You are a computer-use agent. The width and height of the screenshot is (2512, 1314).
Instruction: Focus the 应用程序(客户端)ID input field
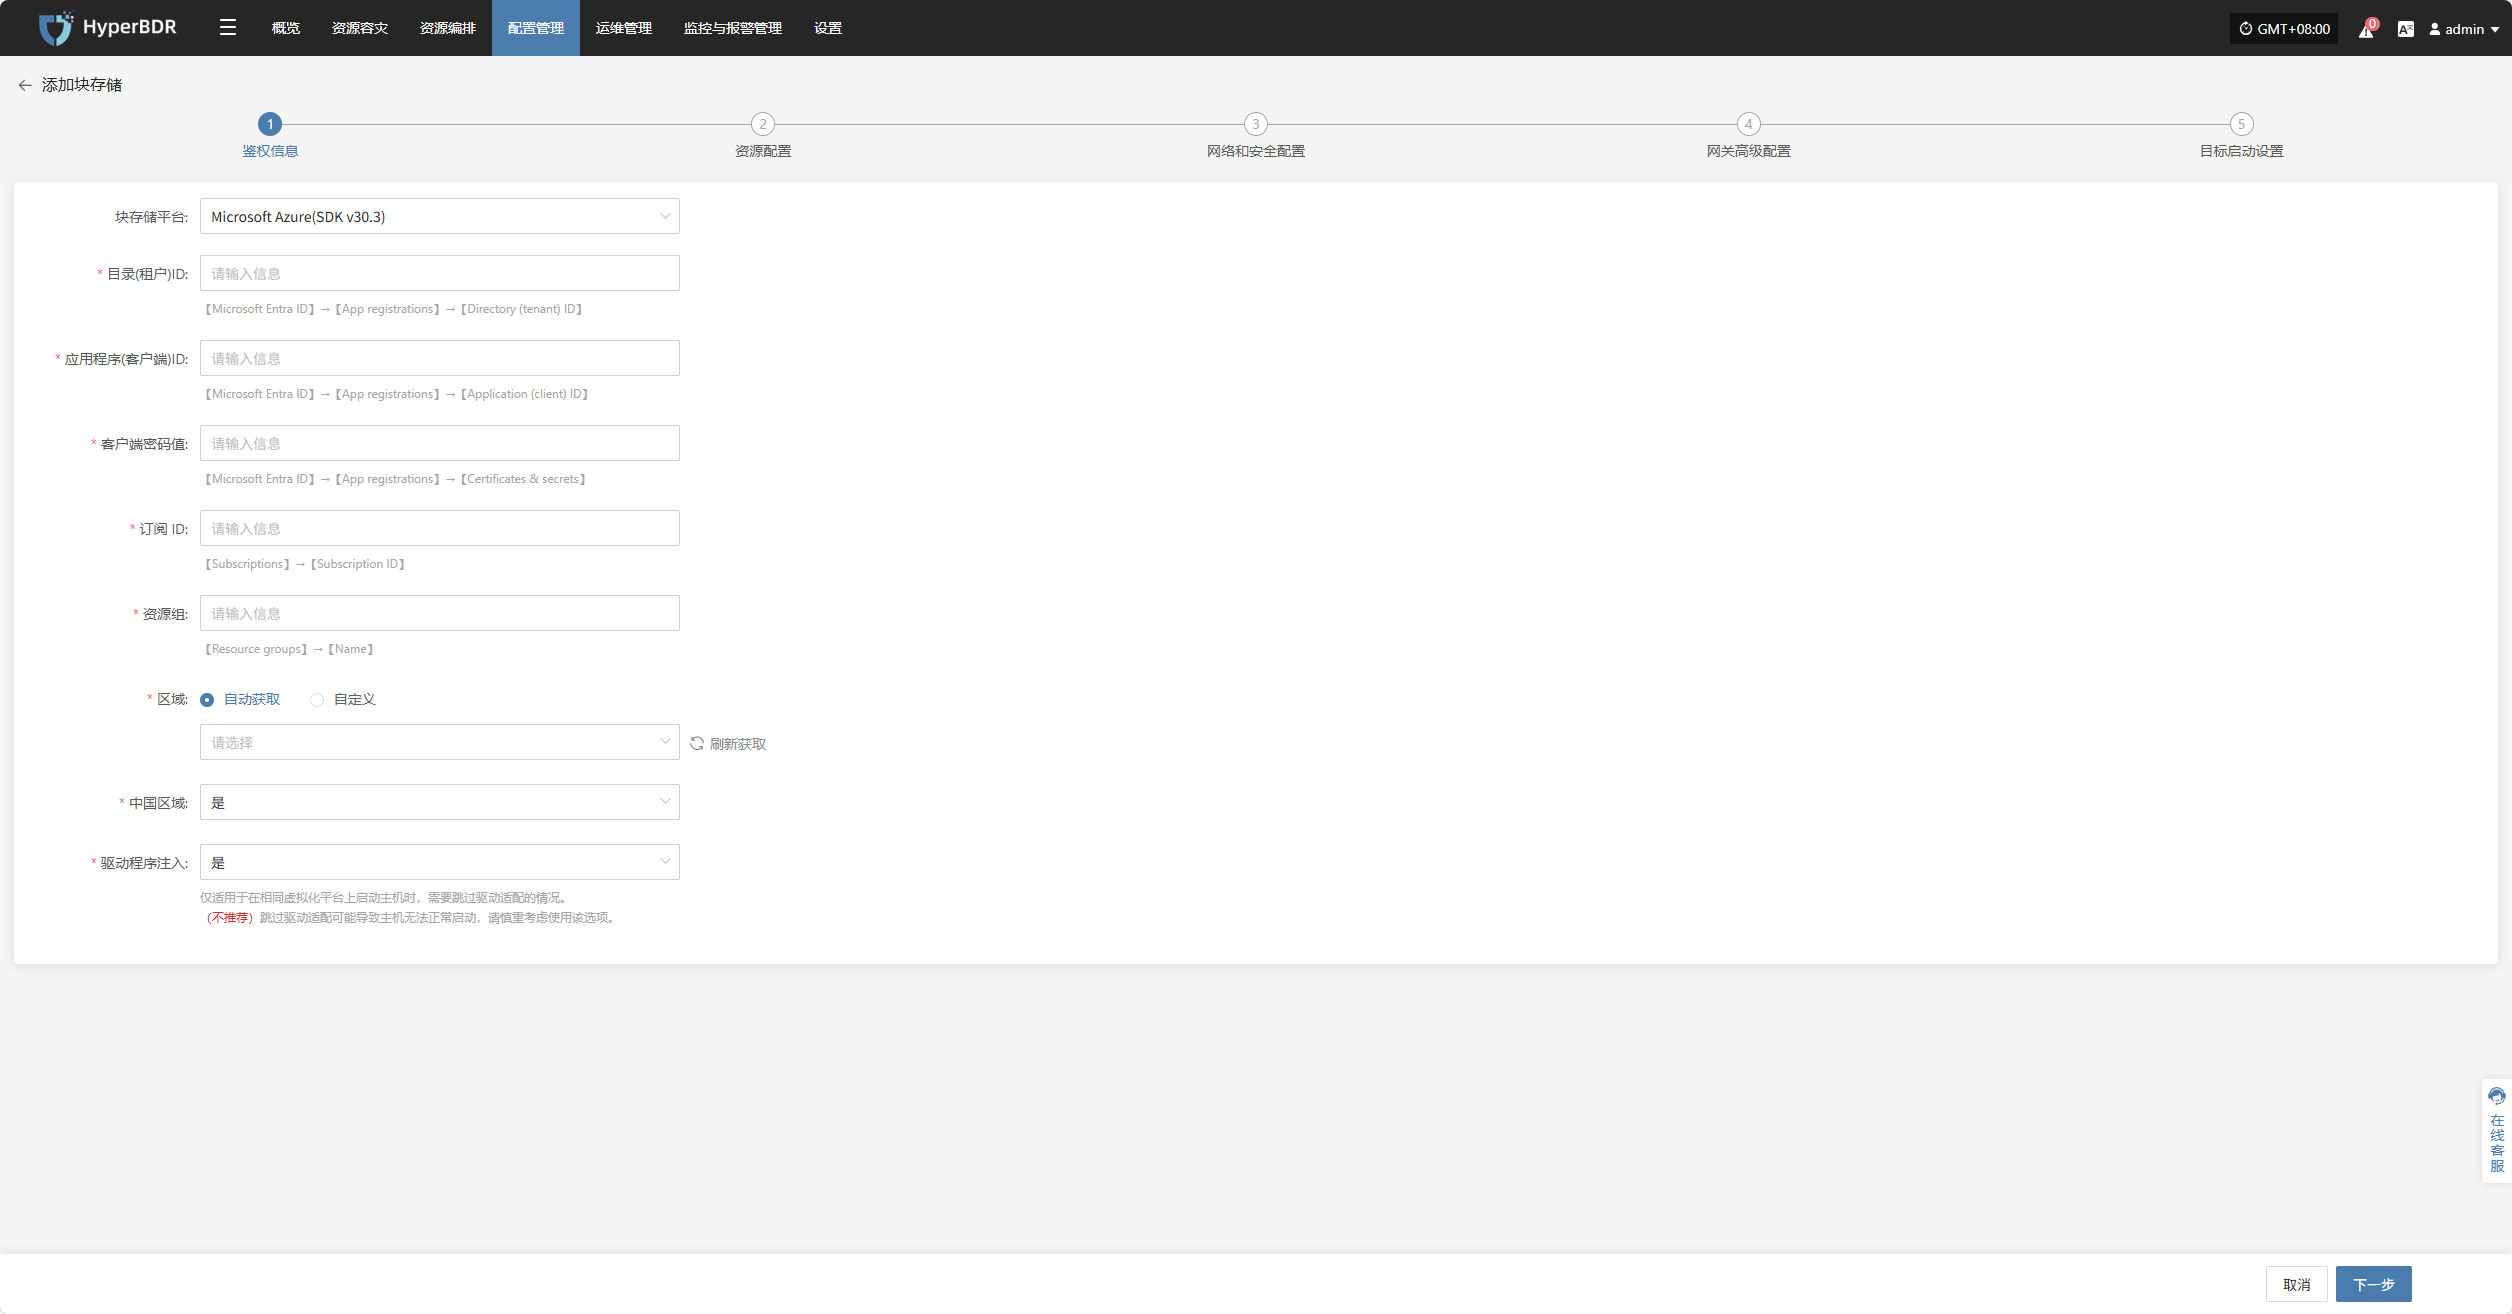440,358
